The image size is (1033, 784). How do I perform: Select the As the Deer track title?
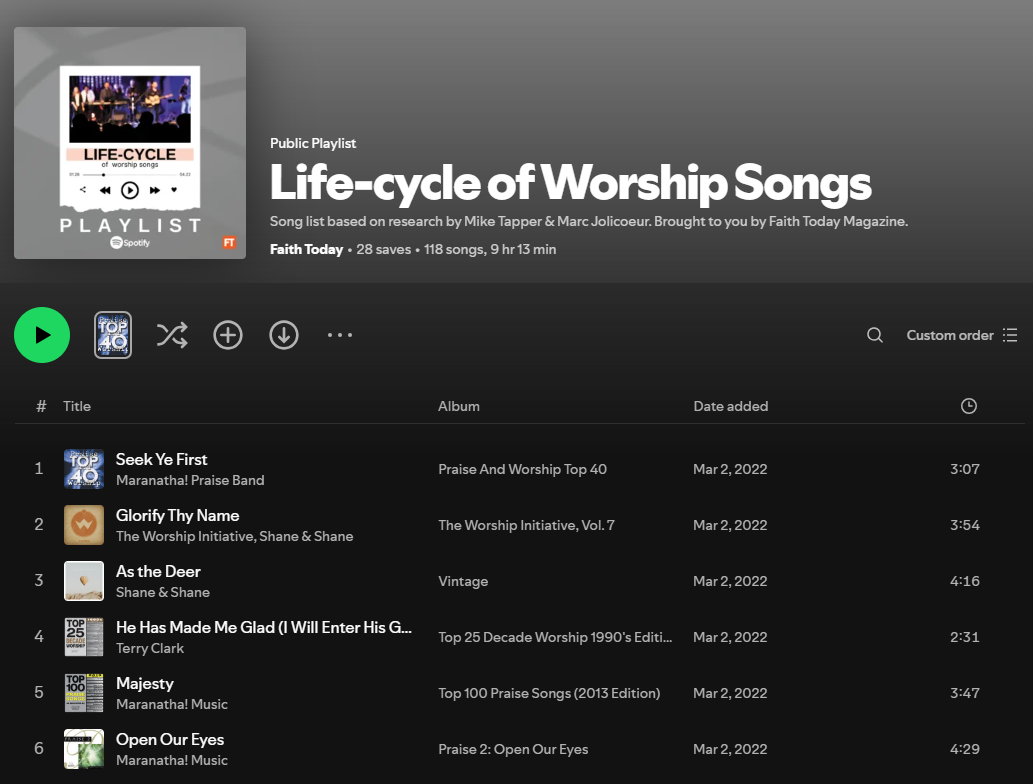tap(158, 571)
